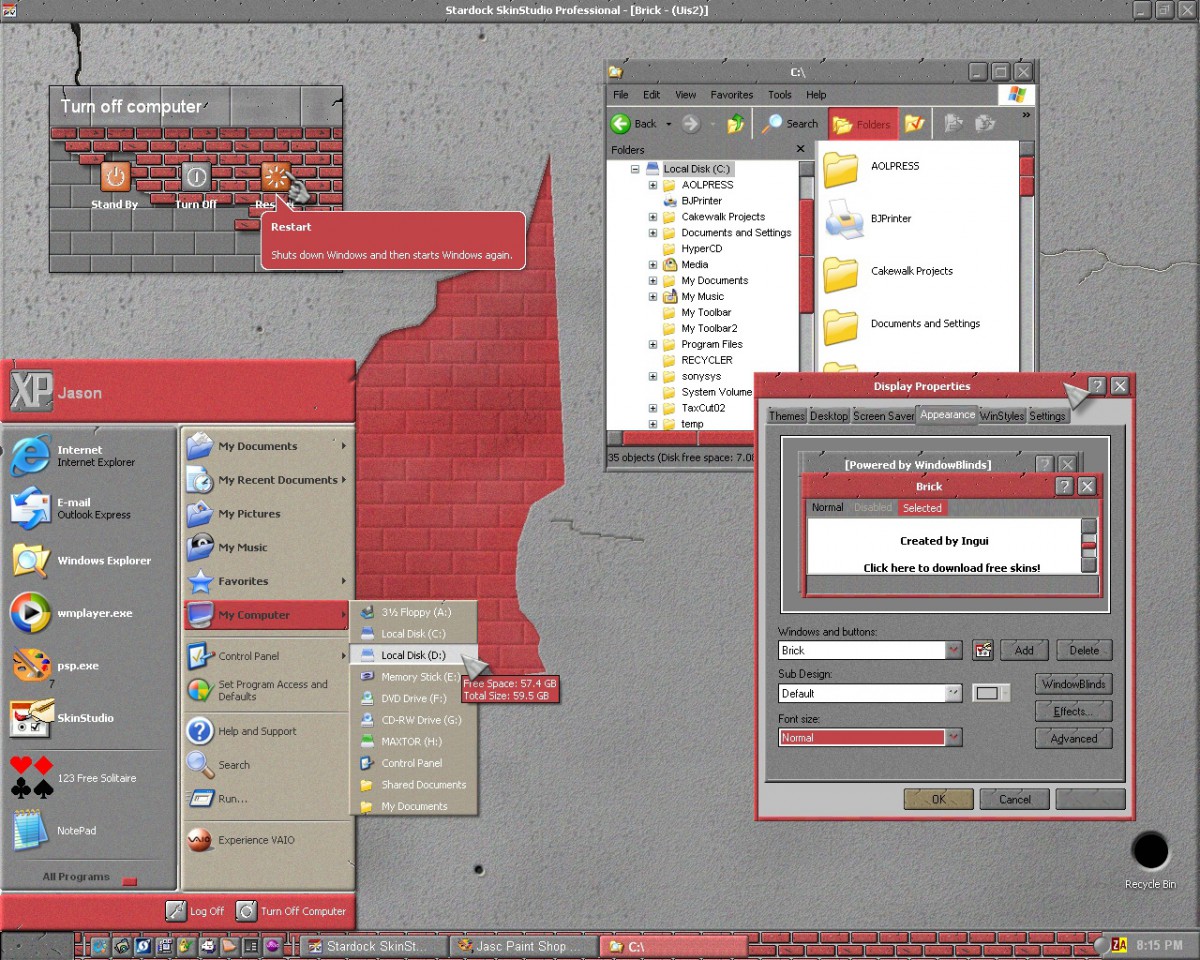The height and width of the screenshot is (960, 1200).
Task: Click the skin icon beside Brick dropdown
Action: tap(983, 650)
